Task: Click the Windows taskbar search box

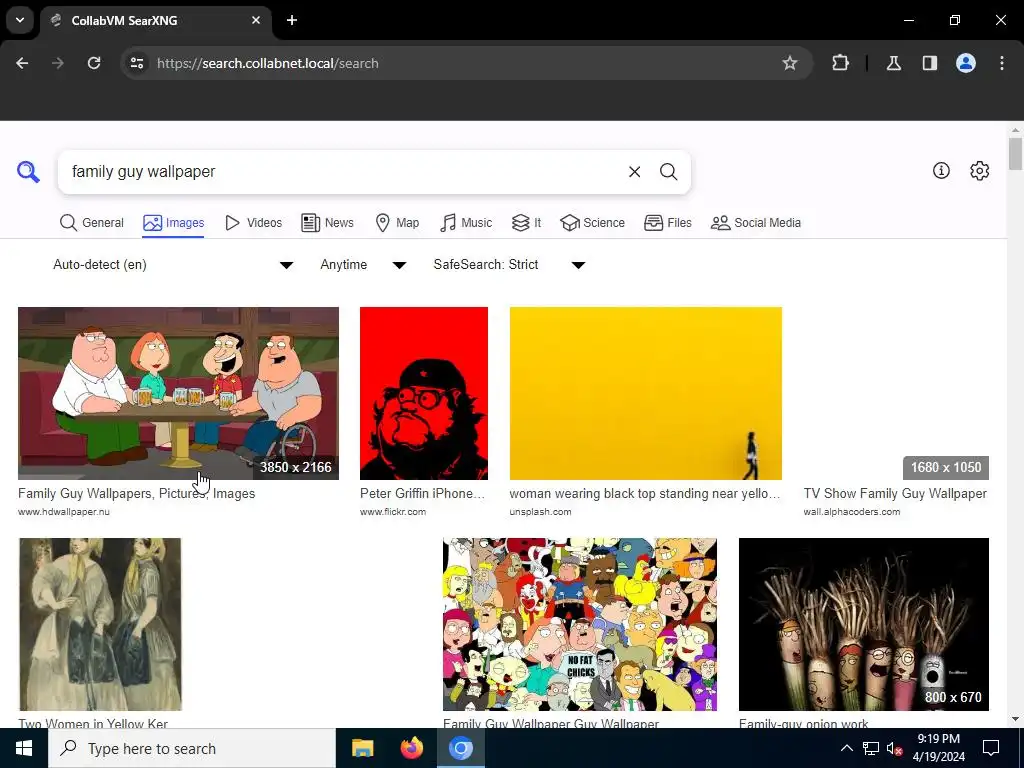Action: (x=192, y=748)
